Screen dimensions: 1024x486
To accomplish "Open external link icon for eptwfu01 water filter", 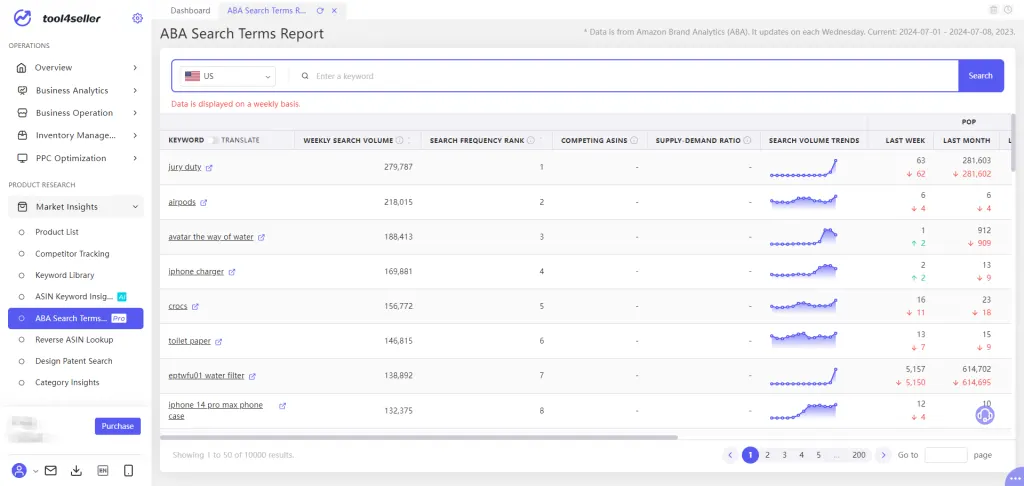I will click(x=252, y=376).
